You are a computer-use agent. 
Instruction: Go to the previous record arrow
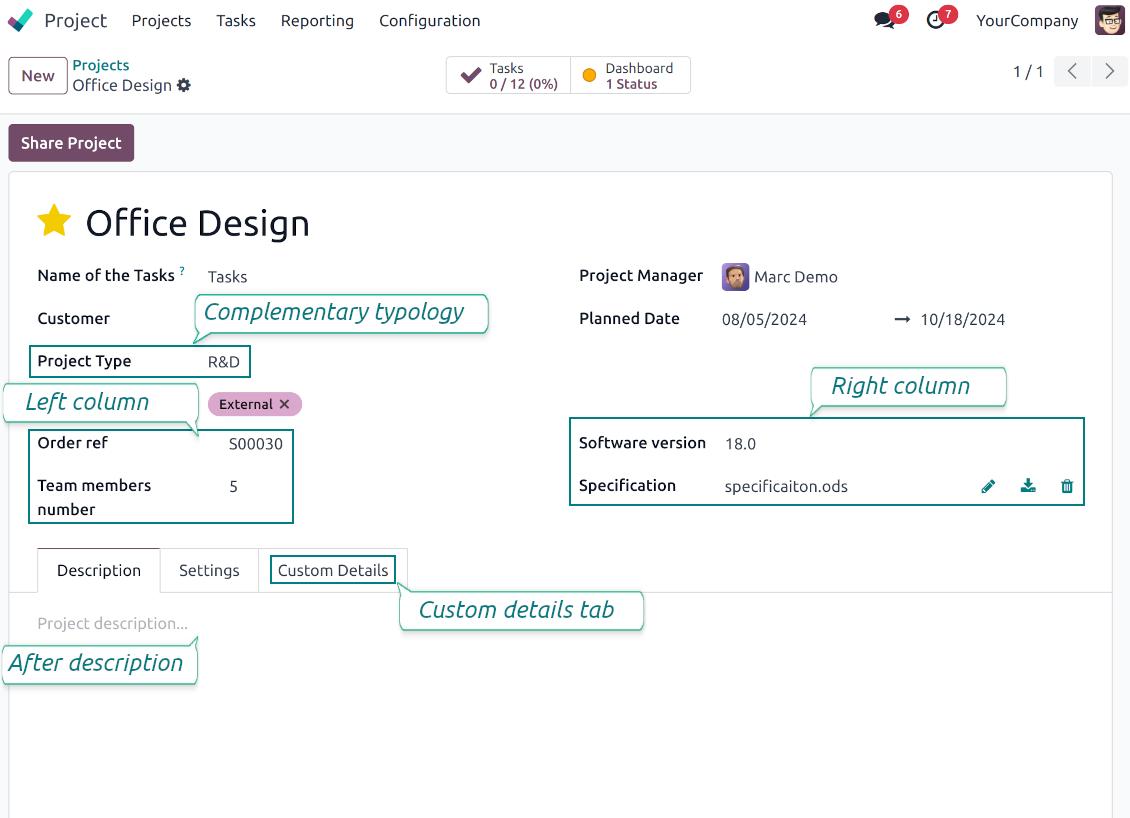coord(1072,71)
